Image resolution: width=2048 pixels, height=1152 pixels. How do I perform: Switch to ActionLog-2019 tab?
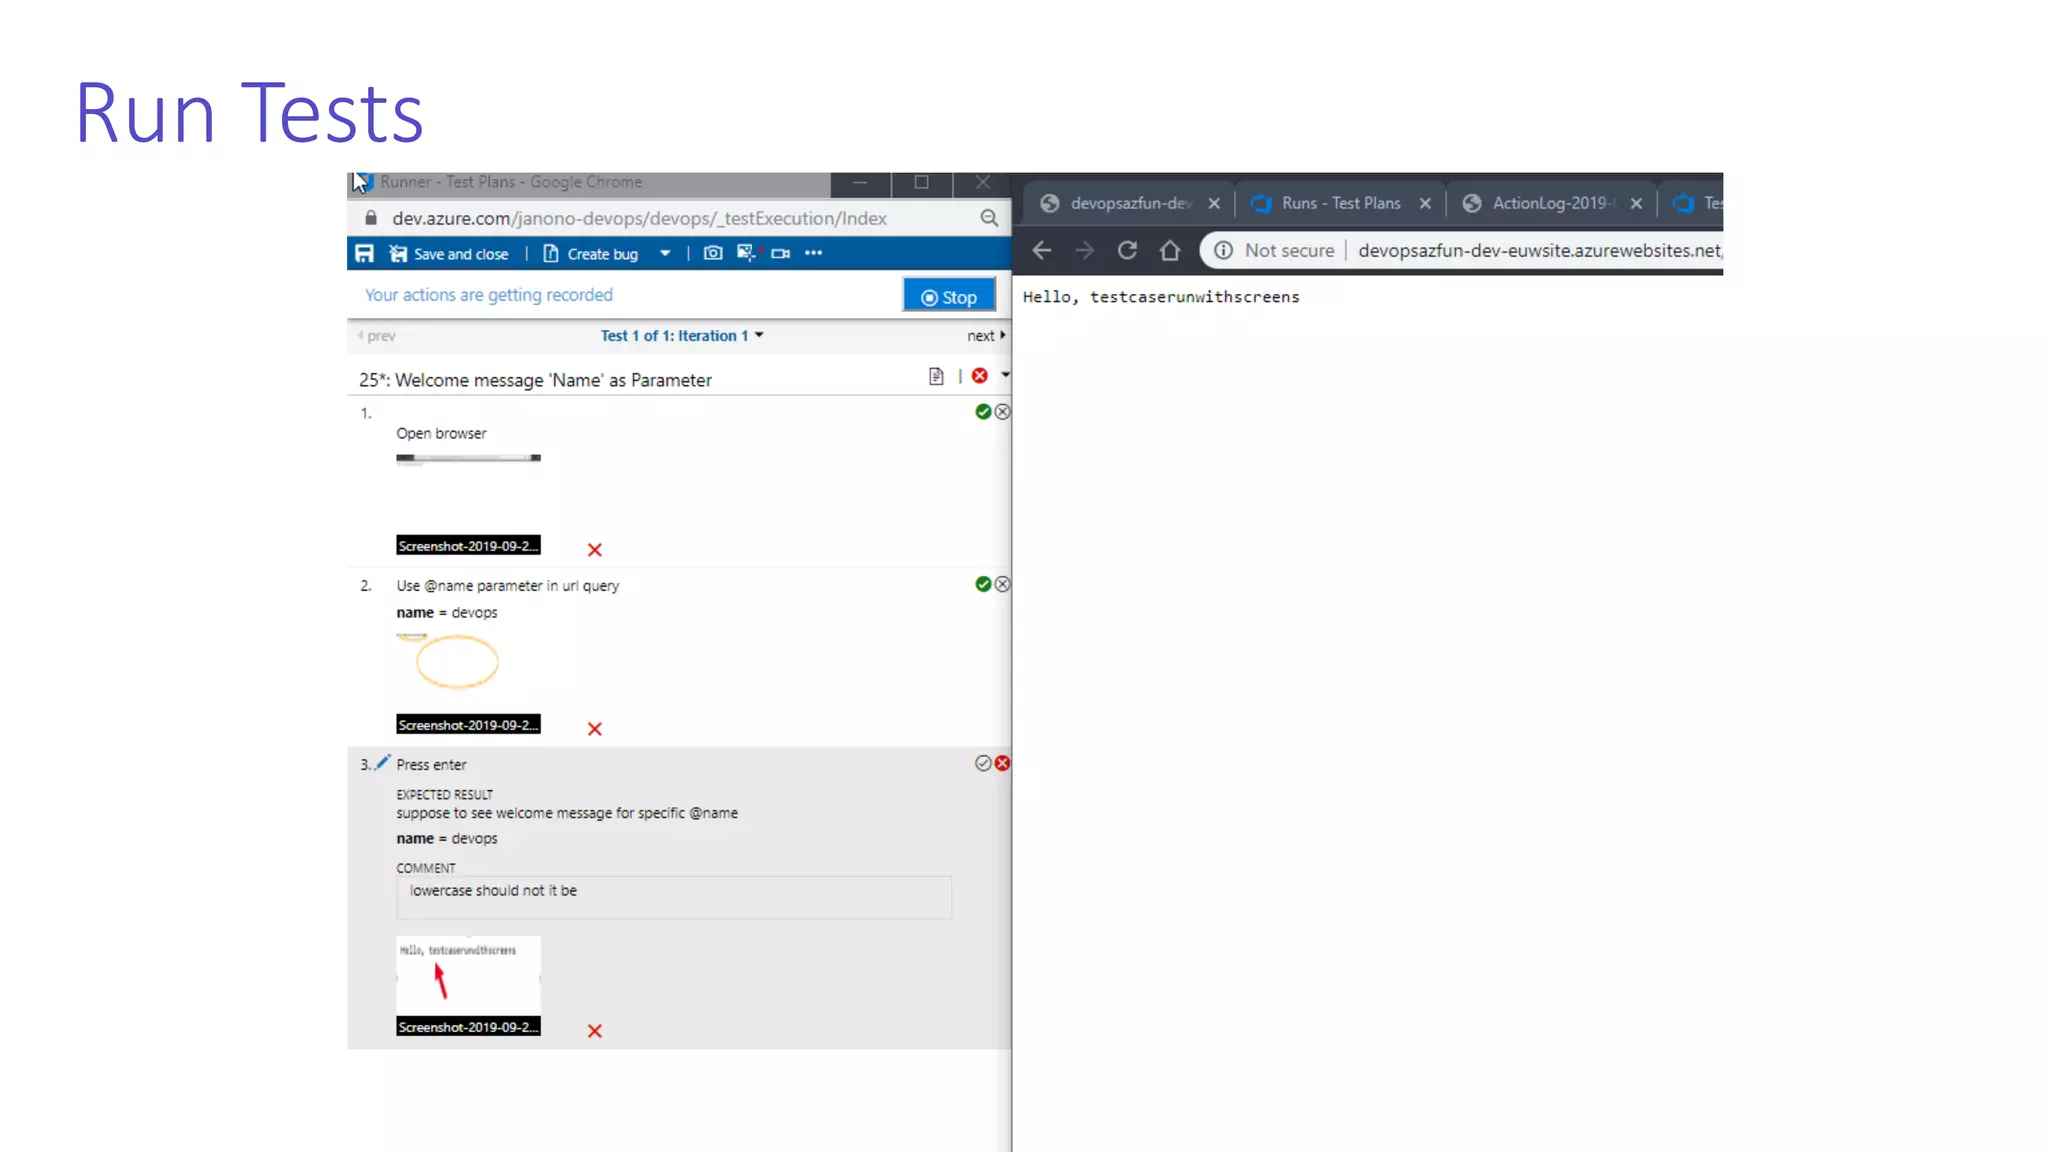pyautogui.click(x=1552, y=204)
